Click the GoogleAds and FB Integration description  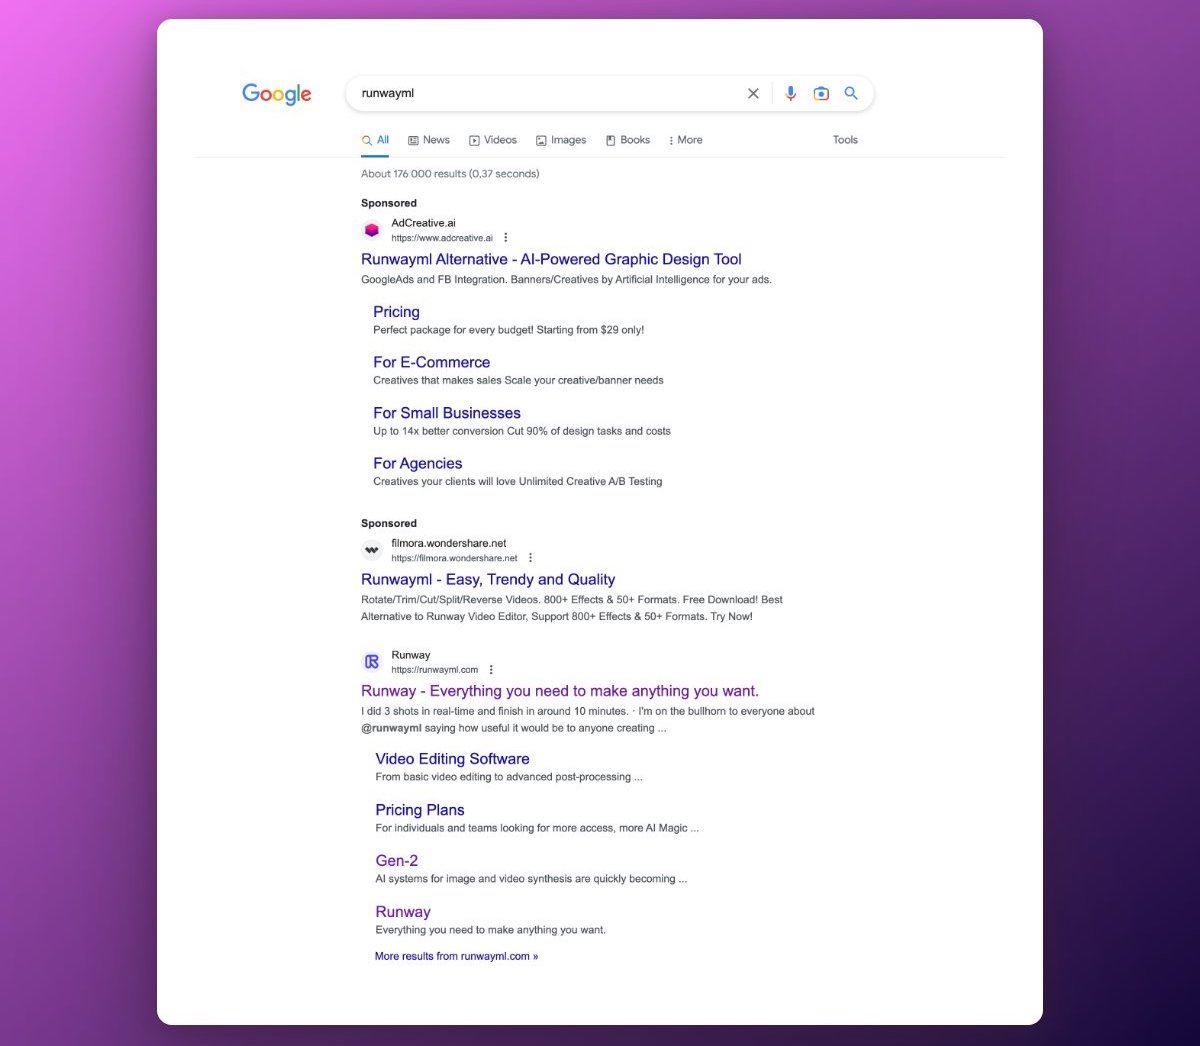[x=566, y=280]
